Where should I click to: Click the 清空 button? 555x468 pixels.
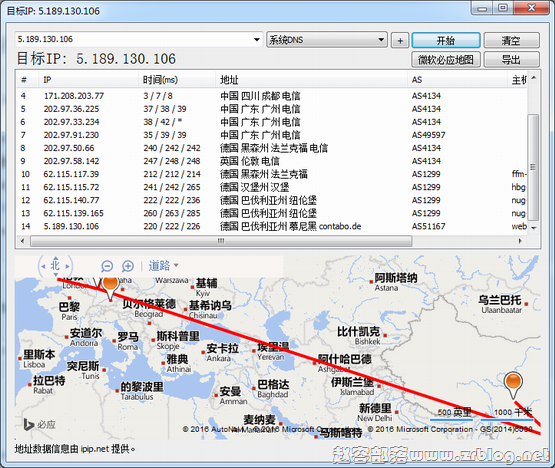tap(511, 40)
